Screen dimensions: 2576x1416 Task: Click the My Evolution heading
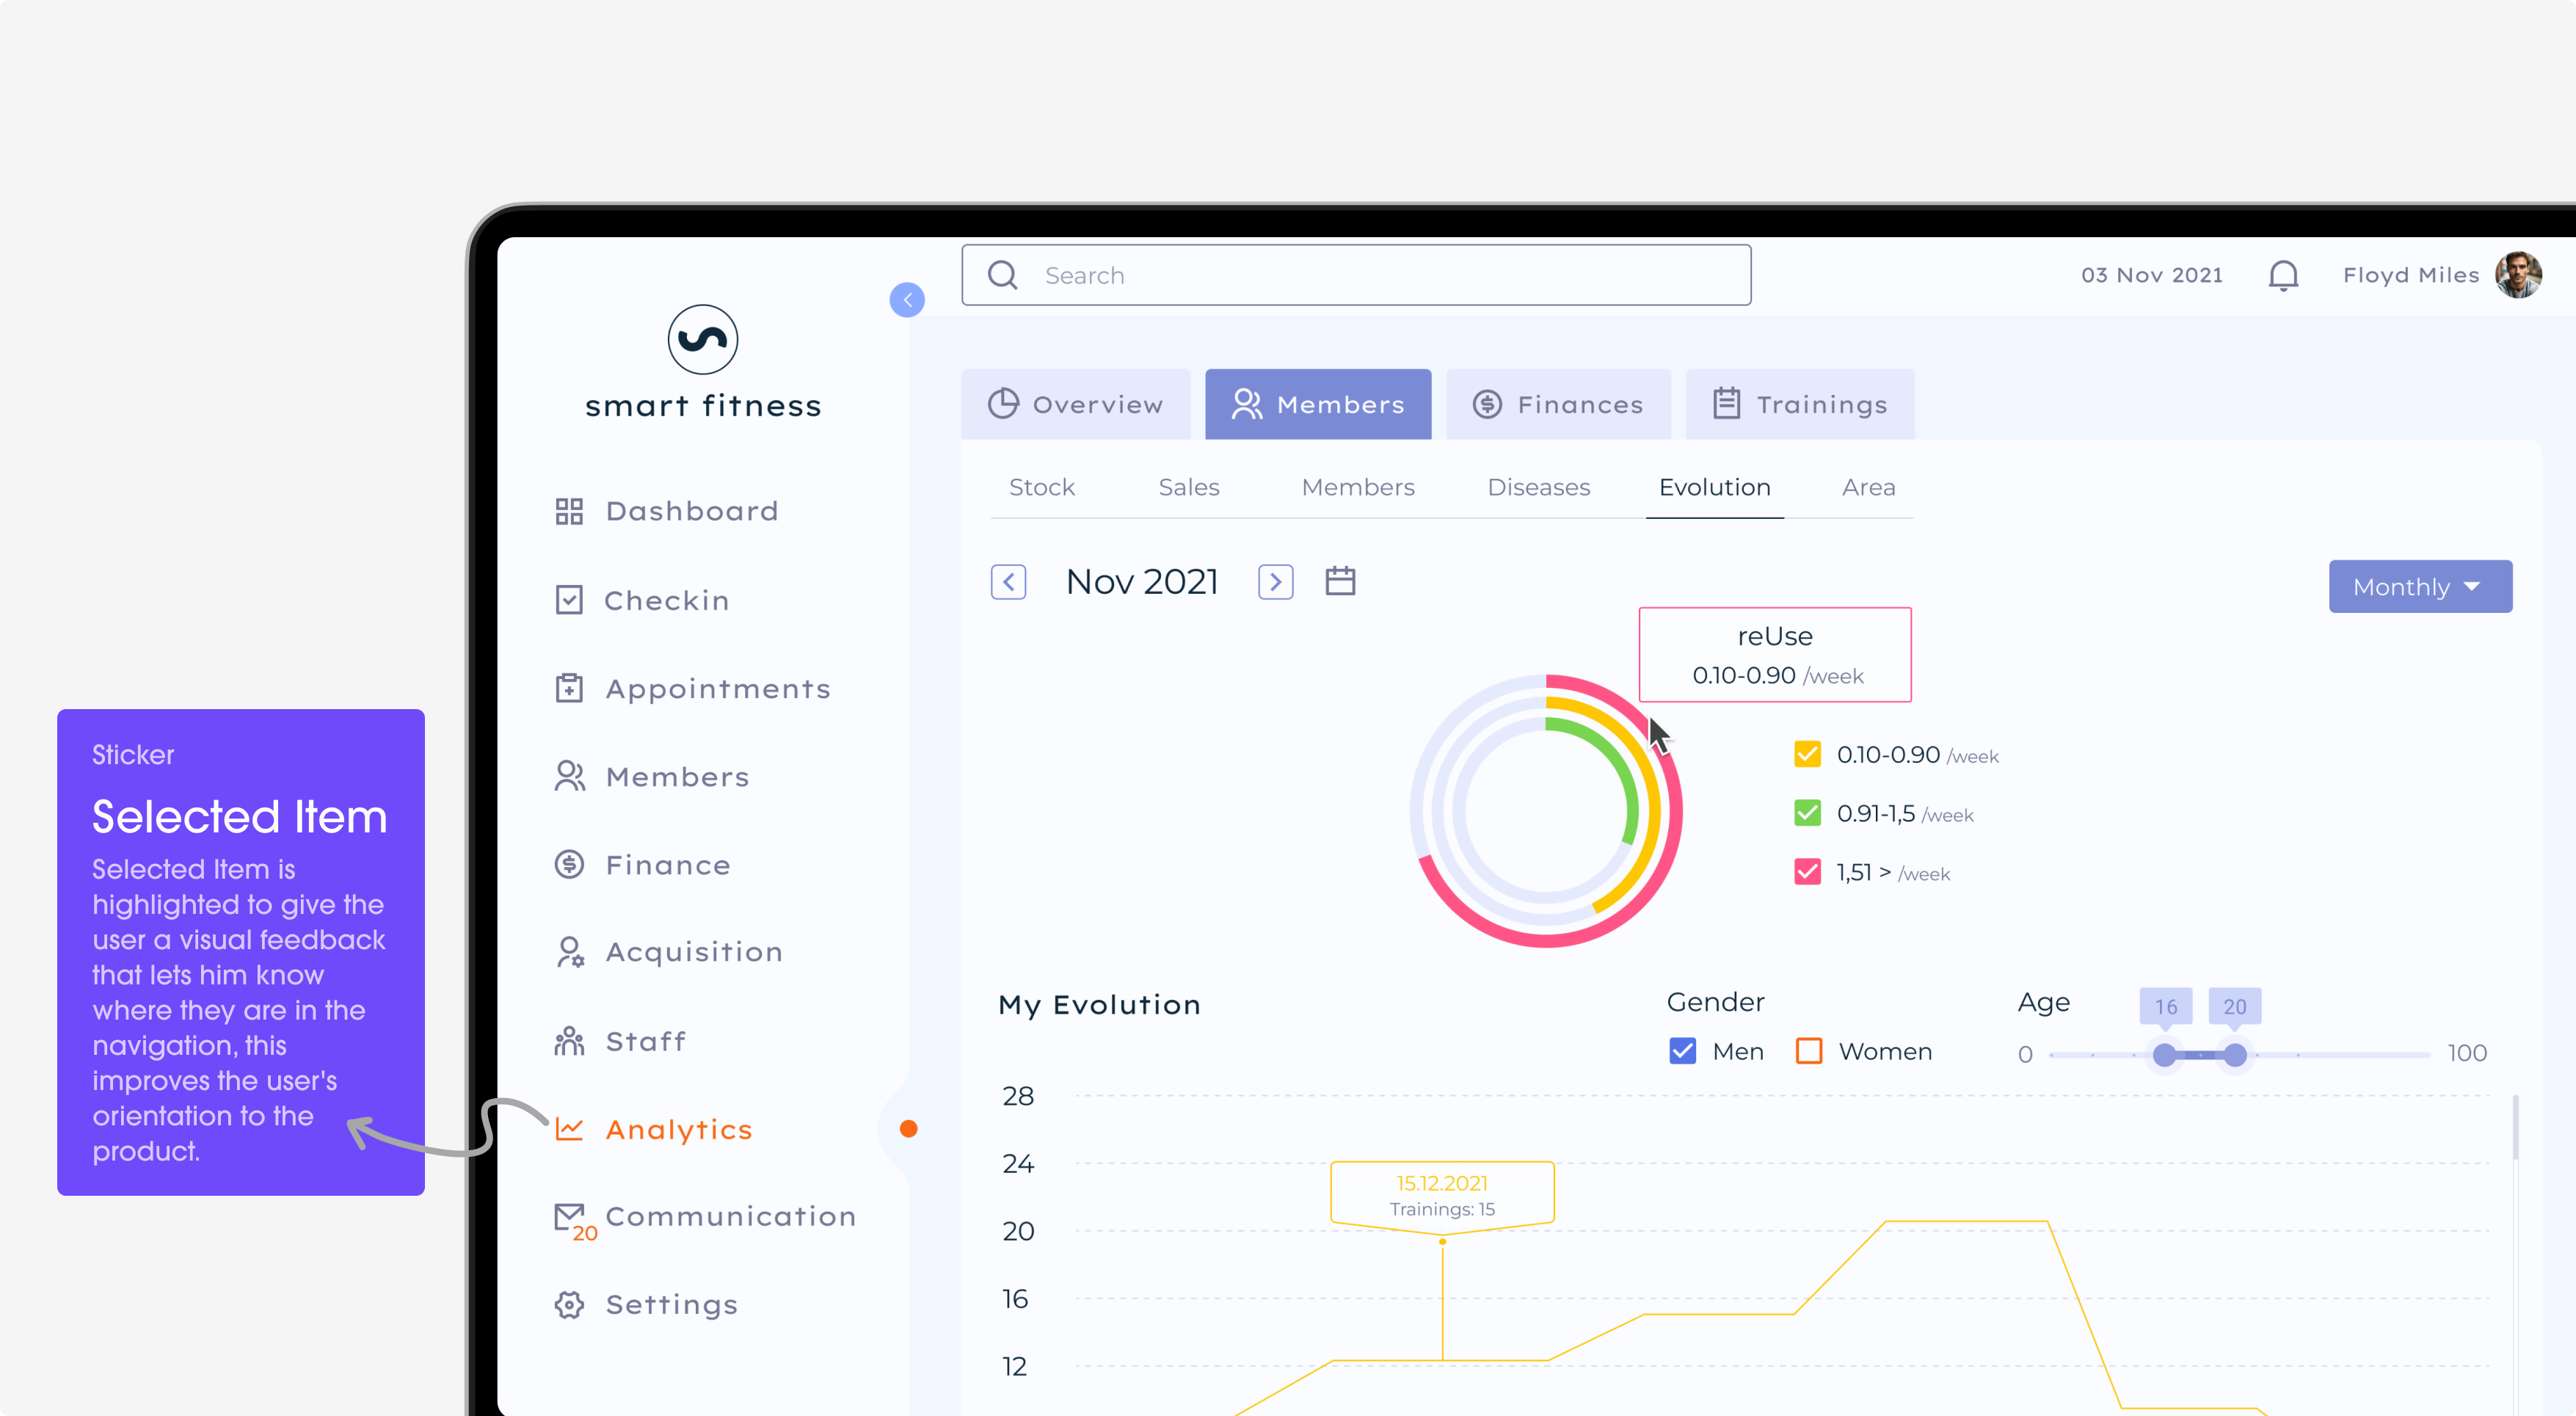(1099, 1005)
